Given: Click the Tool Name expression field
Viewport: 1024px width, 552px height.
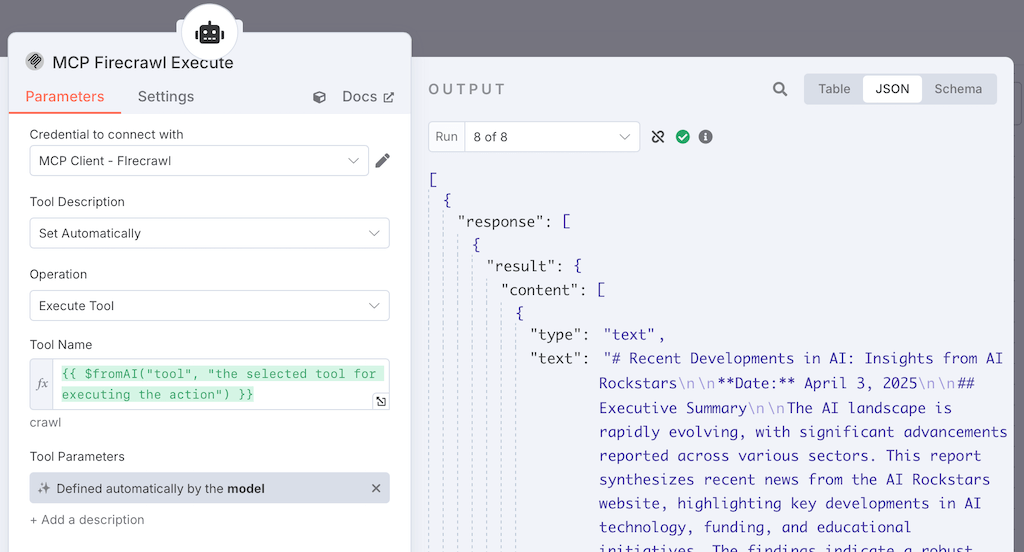Looking at the screenshot, I should pyautogui.click(x=222, y=384).
